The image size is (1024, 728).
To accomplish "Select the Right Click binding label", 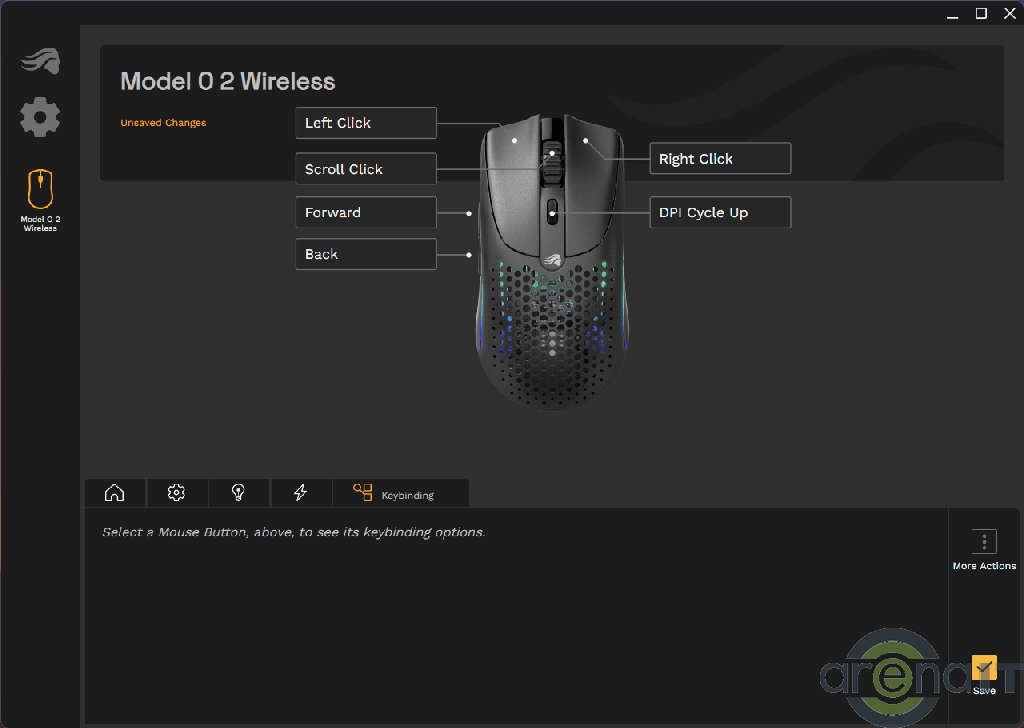I will click(x=720, y=159).
